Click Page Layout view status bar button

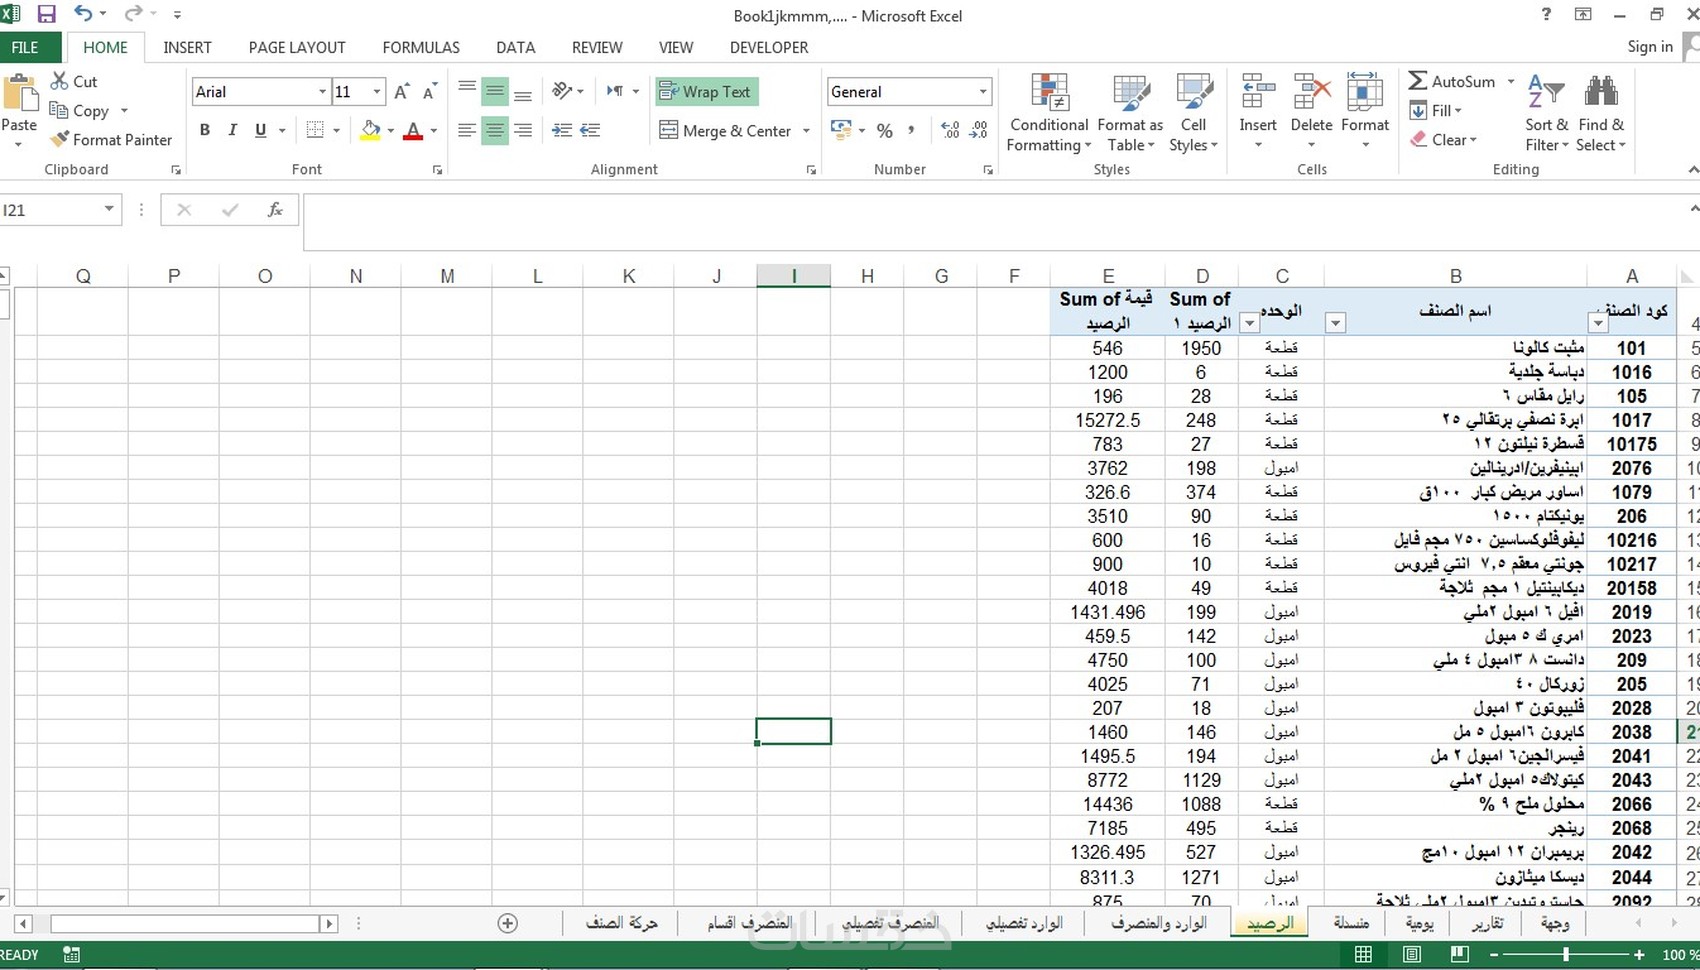(x=1411, y=954)
